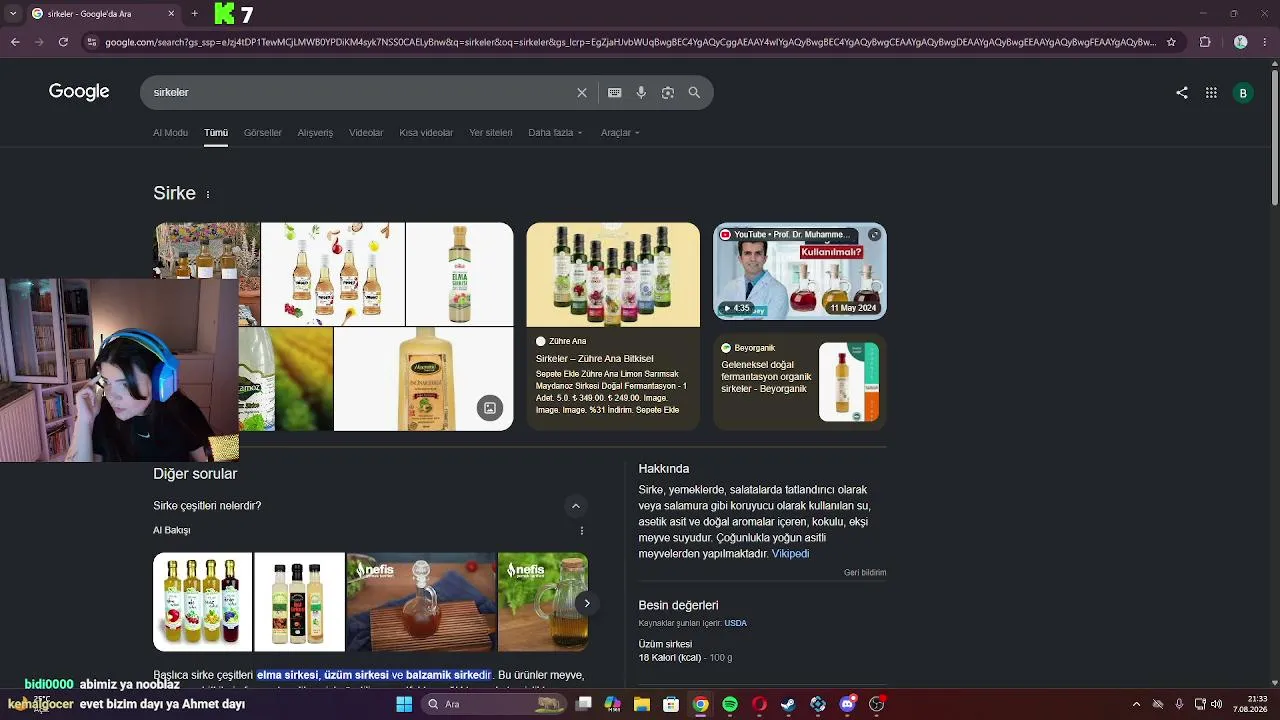Open File Explorer from the taskbar

click(x=642, y=704)
